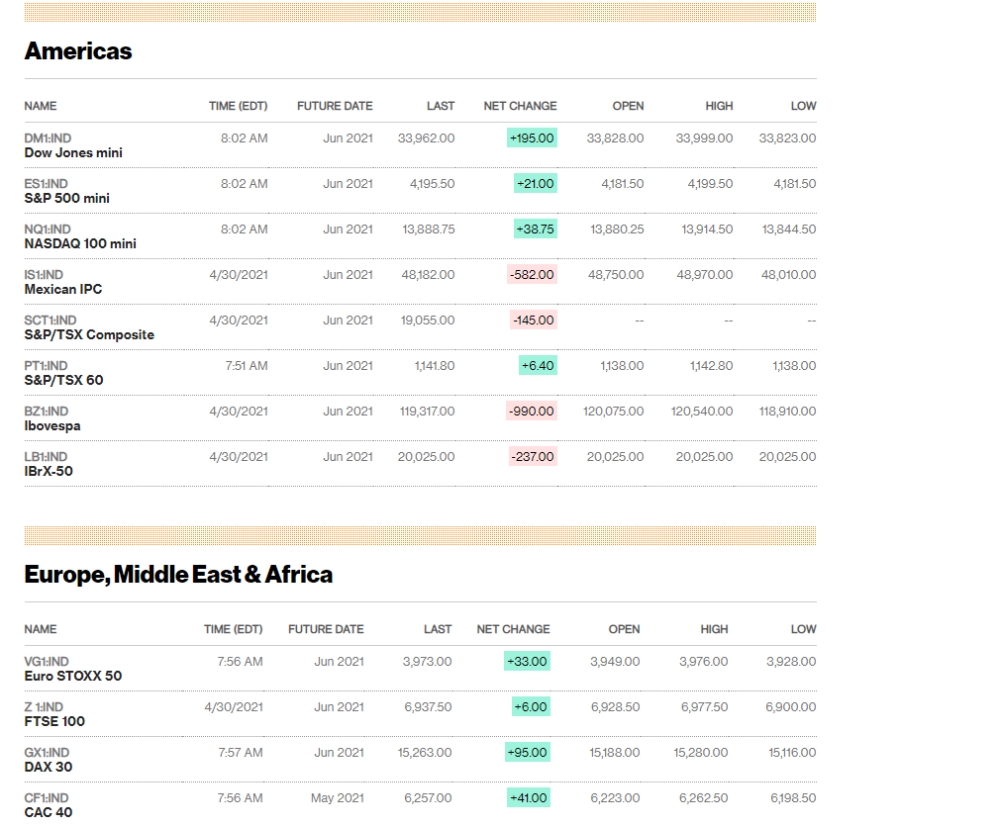Click the +21.00 net change badge

coord(536,184)
